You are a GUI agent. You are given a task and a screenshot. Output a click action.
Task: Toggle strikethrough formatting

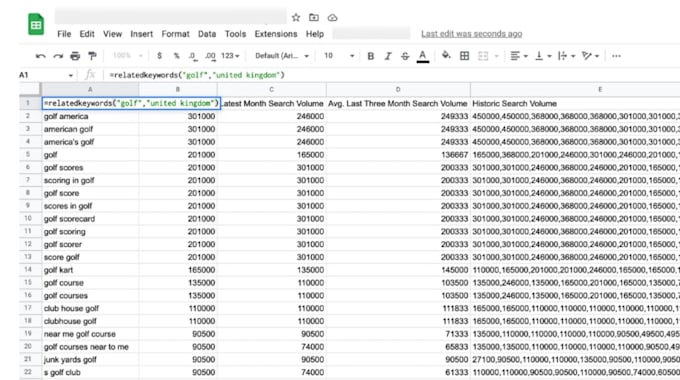tap(405, 56)
